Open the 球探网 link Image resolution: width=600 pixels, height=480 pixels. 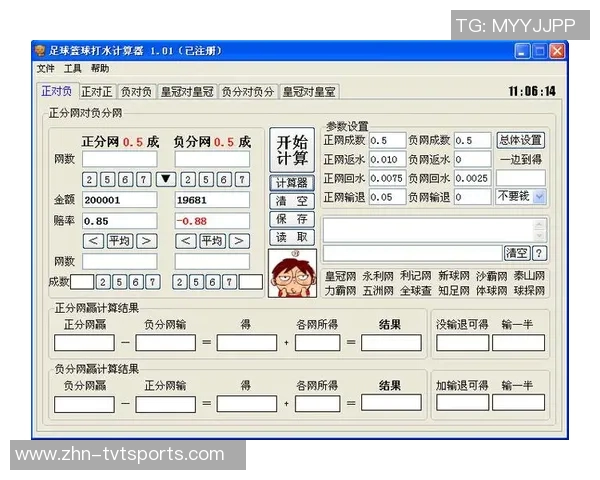pyautogui.click(x=529, y=291)
